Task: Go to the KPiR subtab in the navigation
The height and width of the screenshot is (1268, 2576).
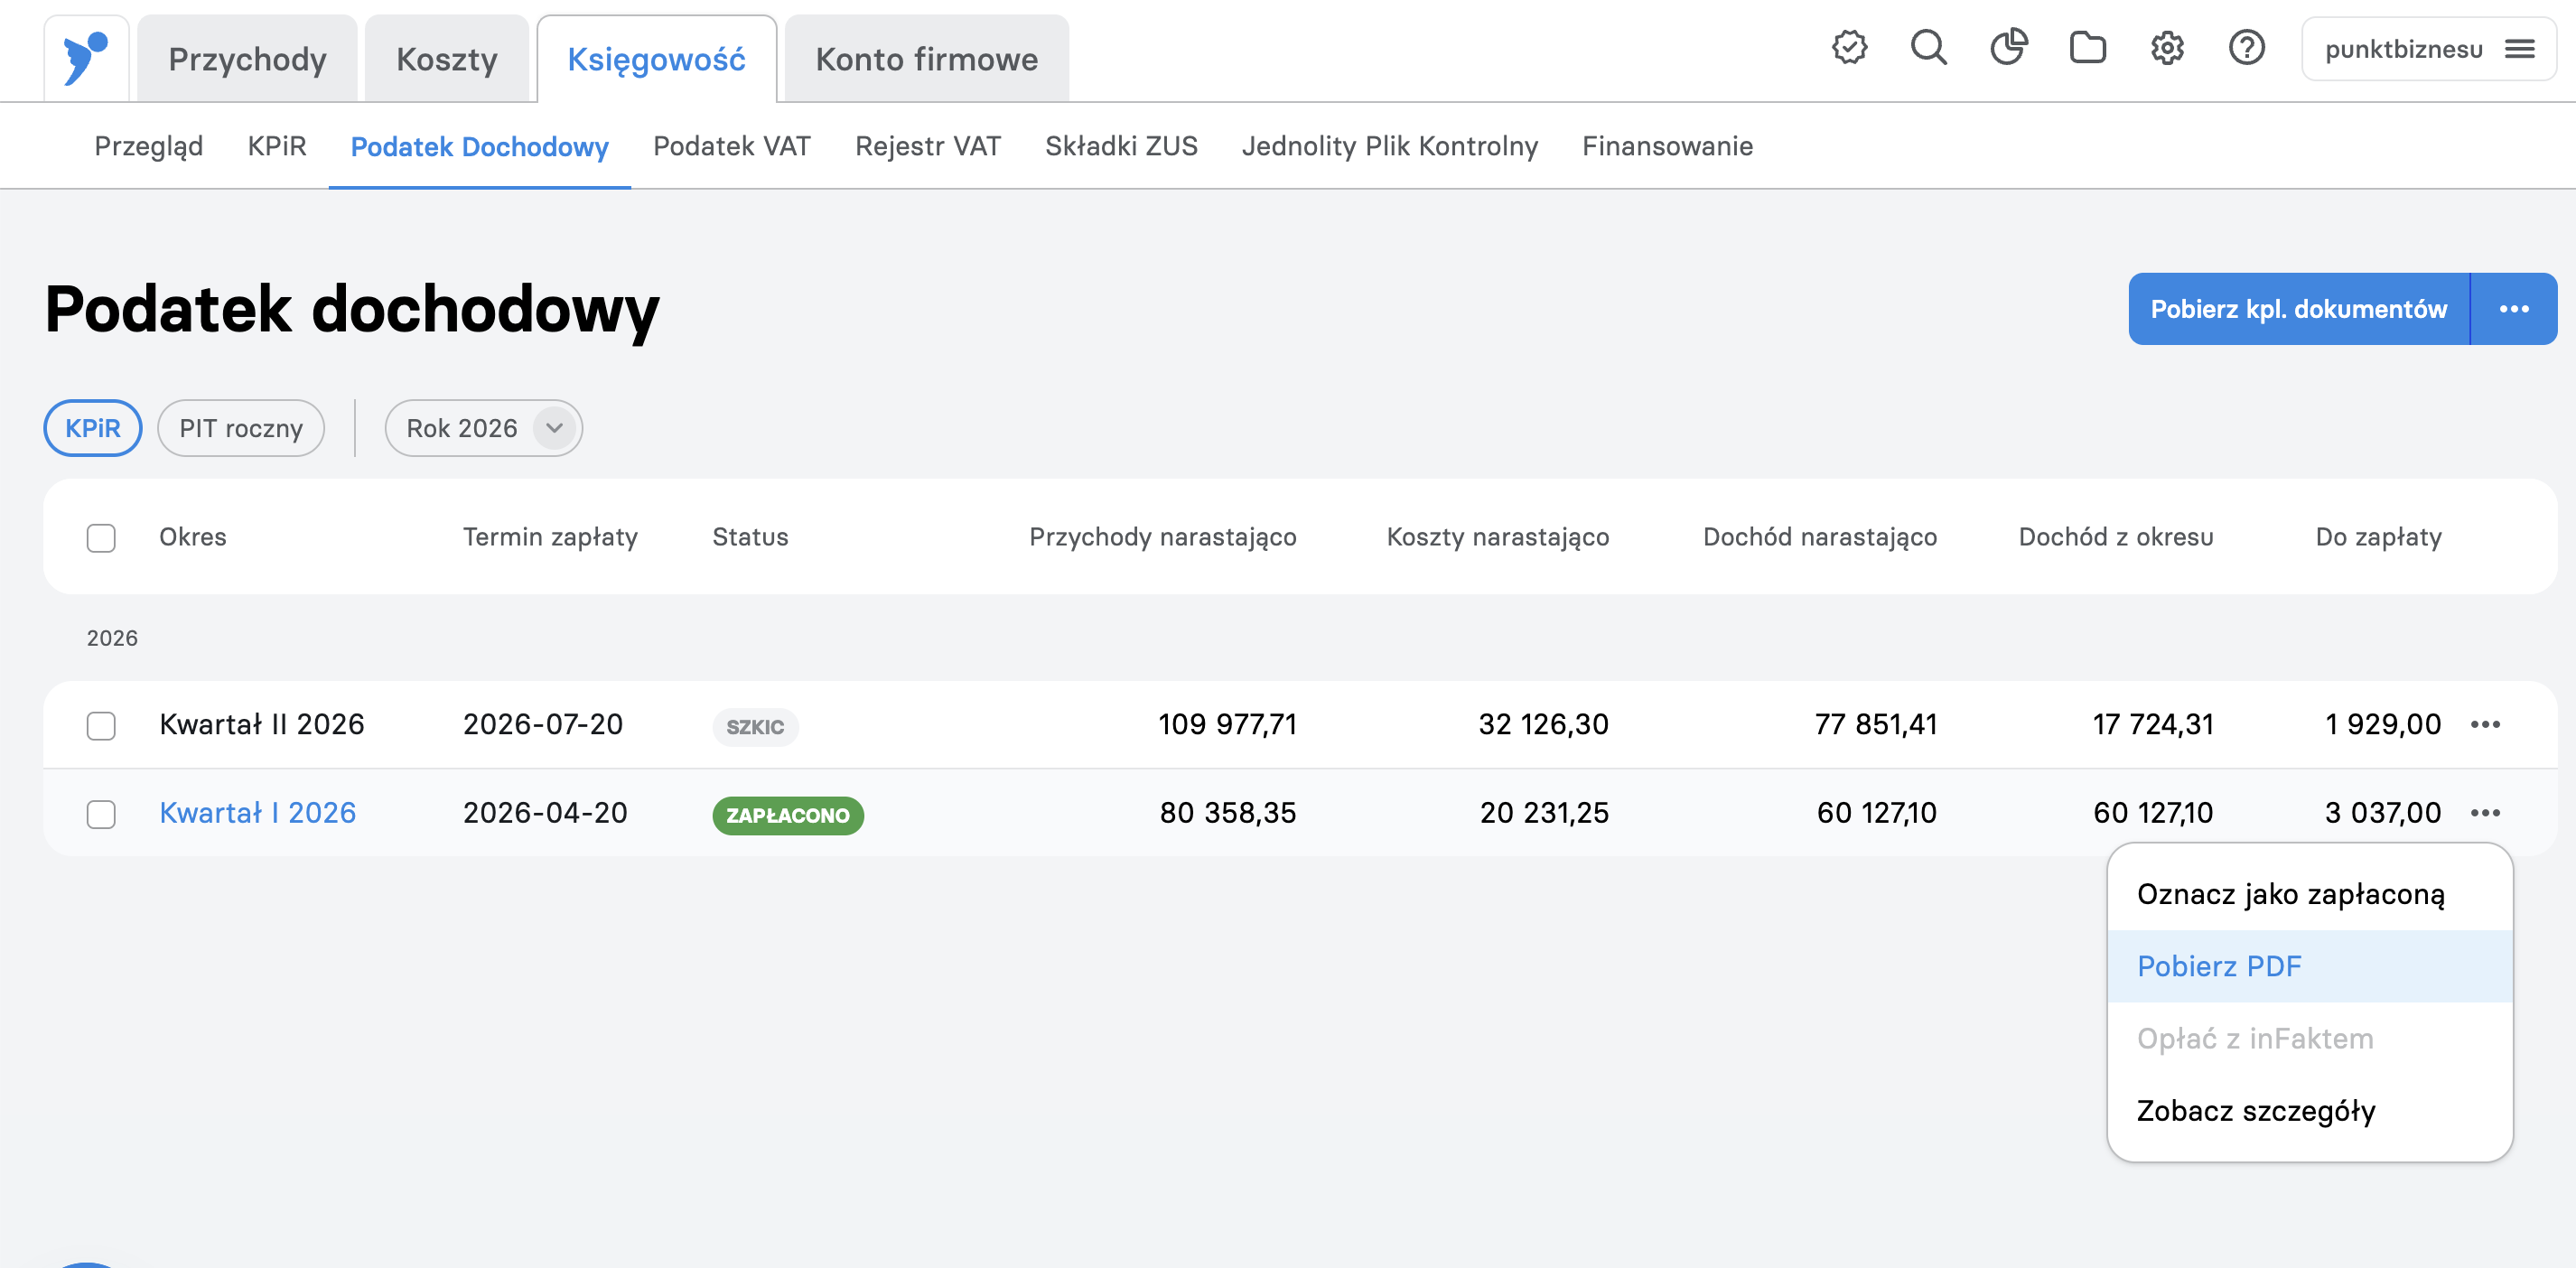Action: pyautogui.click(x=277, y=146)
